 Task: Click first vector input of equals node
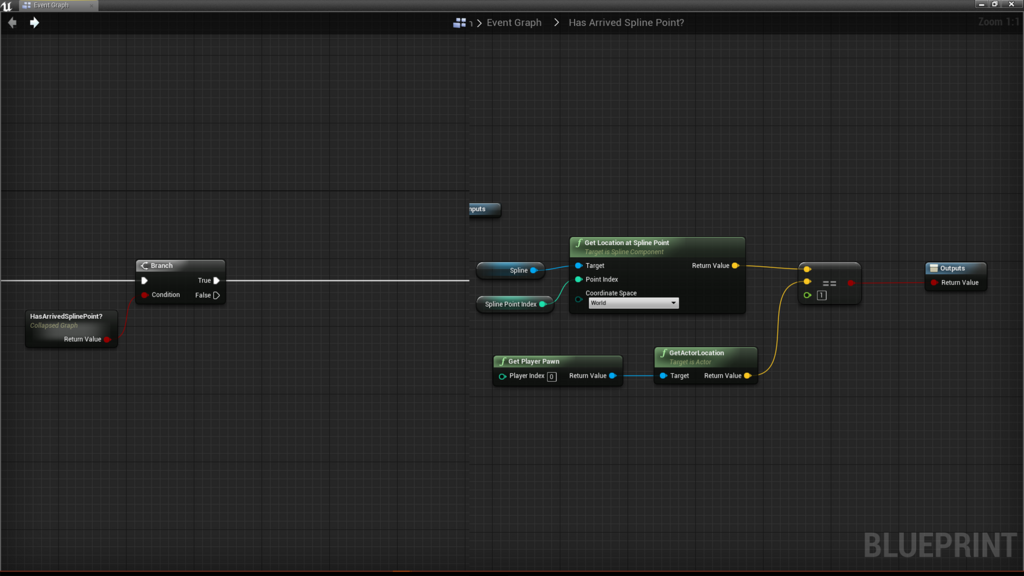coord(807,269)
